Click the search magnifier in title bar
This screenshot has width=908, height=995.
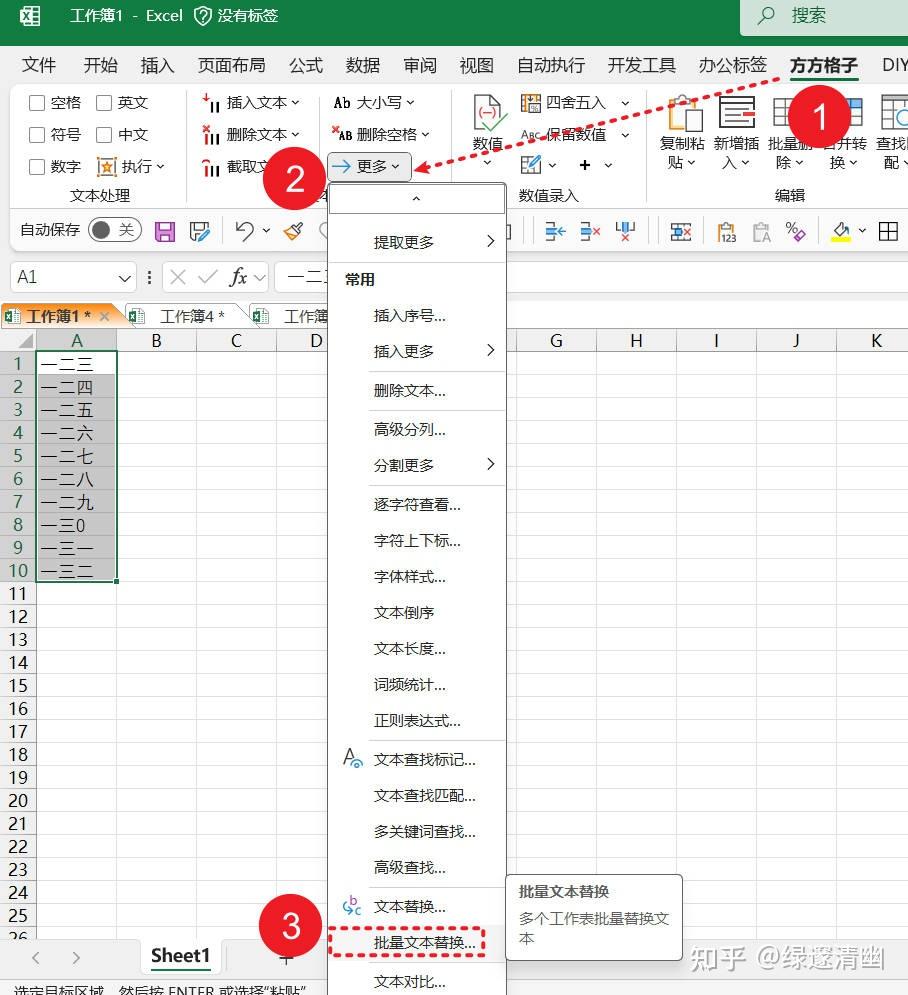click(x=767, y=16)
